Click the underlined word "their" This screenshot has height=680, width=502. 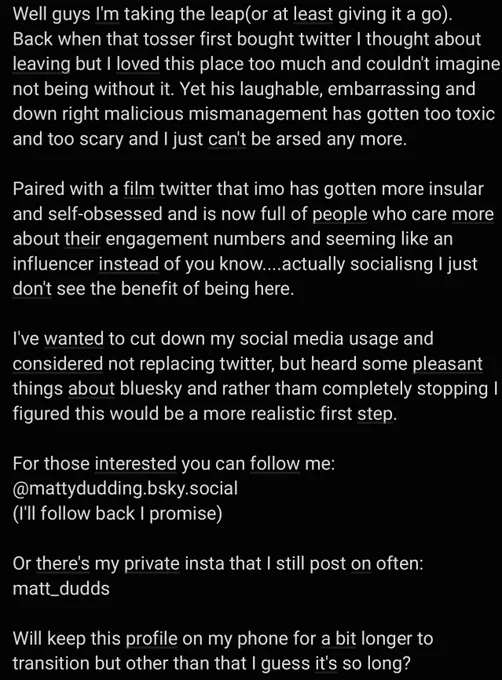tap(82, 239)
